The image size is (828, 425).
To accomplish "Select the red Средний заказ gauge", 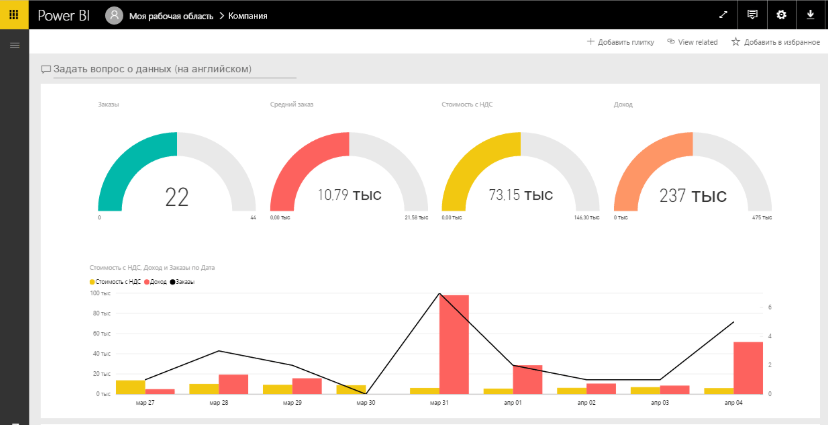I will click(349, 172).
